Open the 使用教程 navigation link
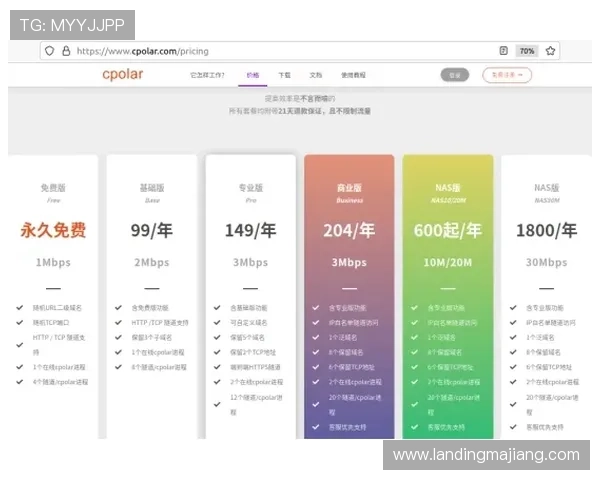Viewport: 600px width, 480px height. pyautogui.click(x=353, y=75)
